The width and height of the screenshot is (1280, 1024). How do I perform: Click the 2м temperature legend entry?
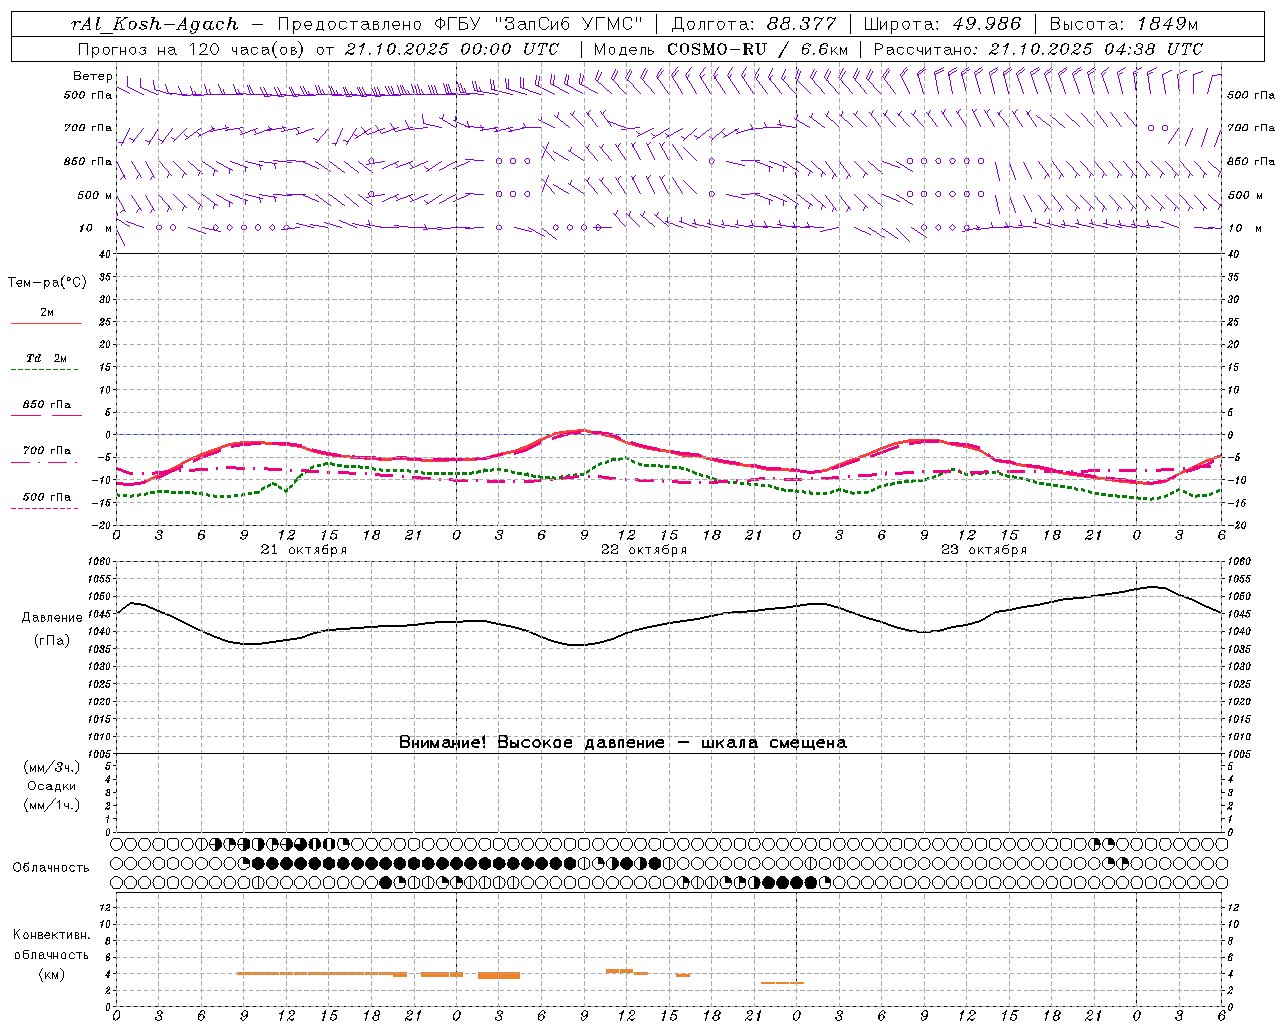point(47,313)
